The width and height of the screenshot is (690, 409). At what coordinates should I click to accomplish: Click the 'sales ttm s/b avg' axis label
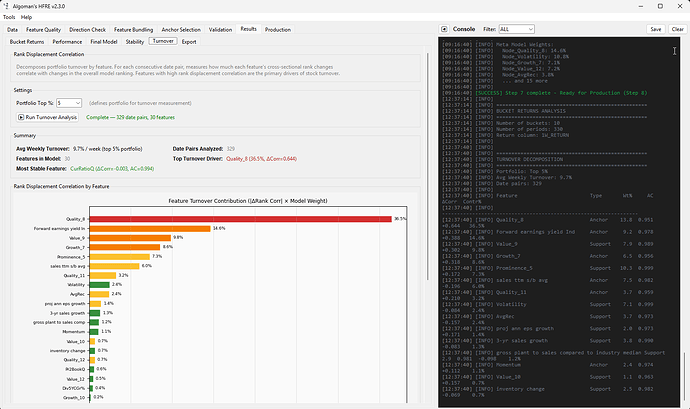pos(67,266)
